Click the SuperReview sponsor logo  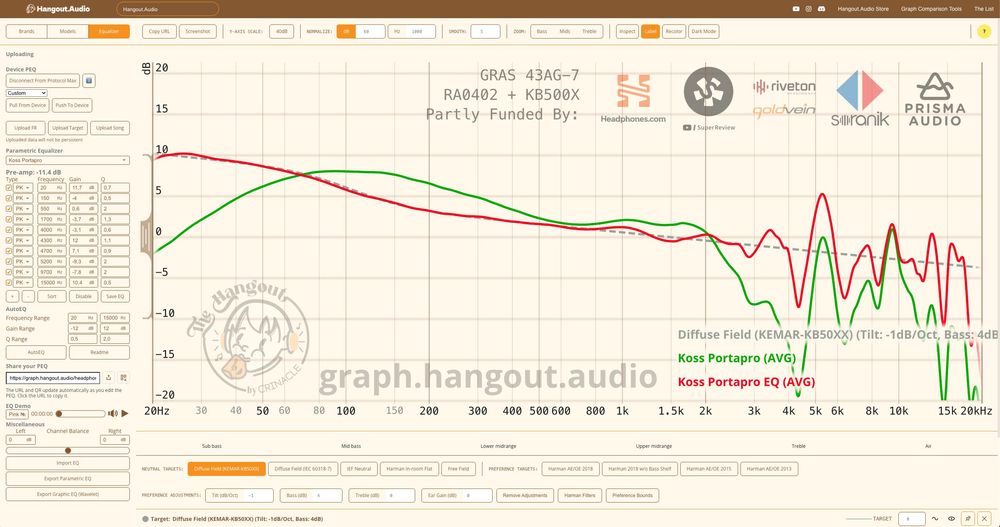pyautogui.click(x=709, y=99)
